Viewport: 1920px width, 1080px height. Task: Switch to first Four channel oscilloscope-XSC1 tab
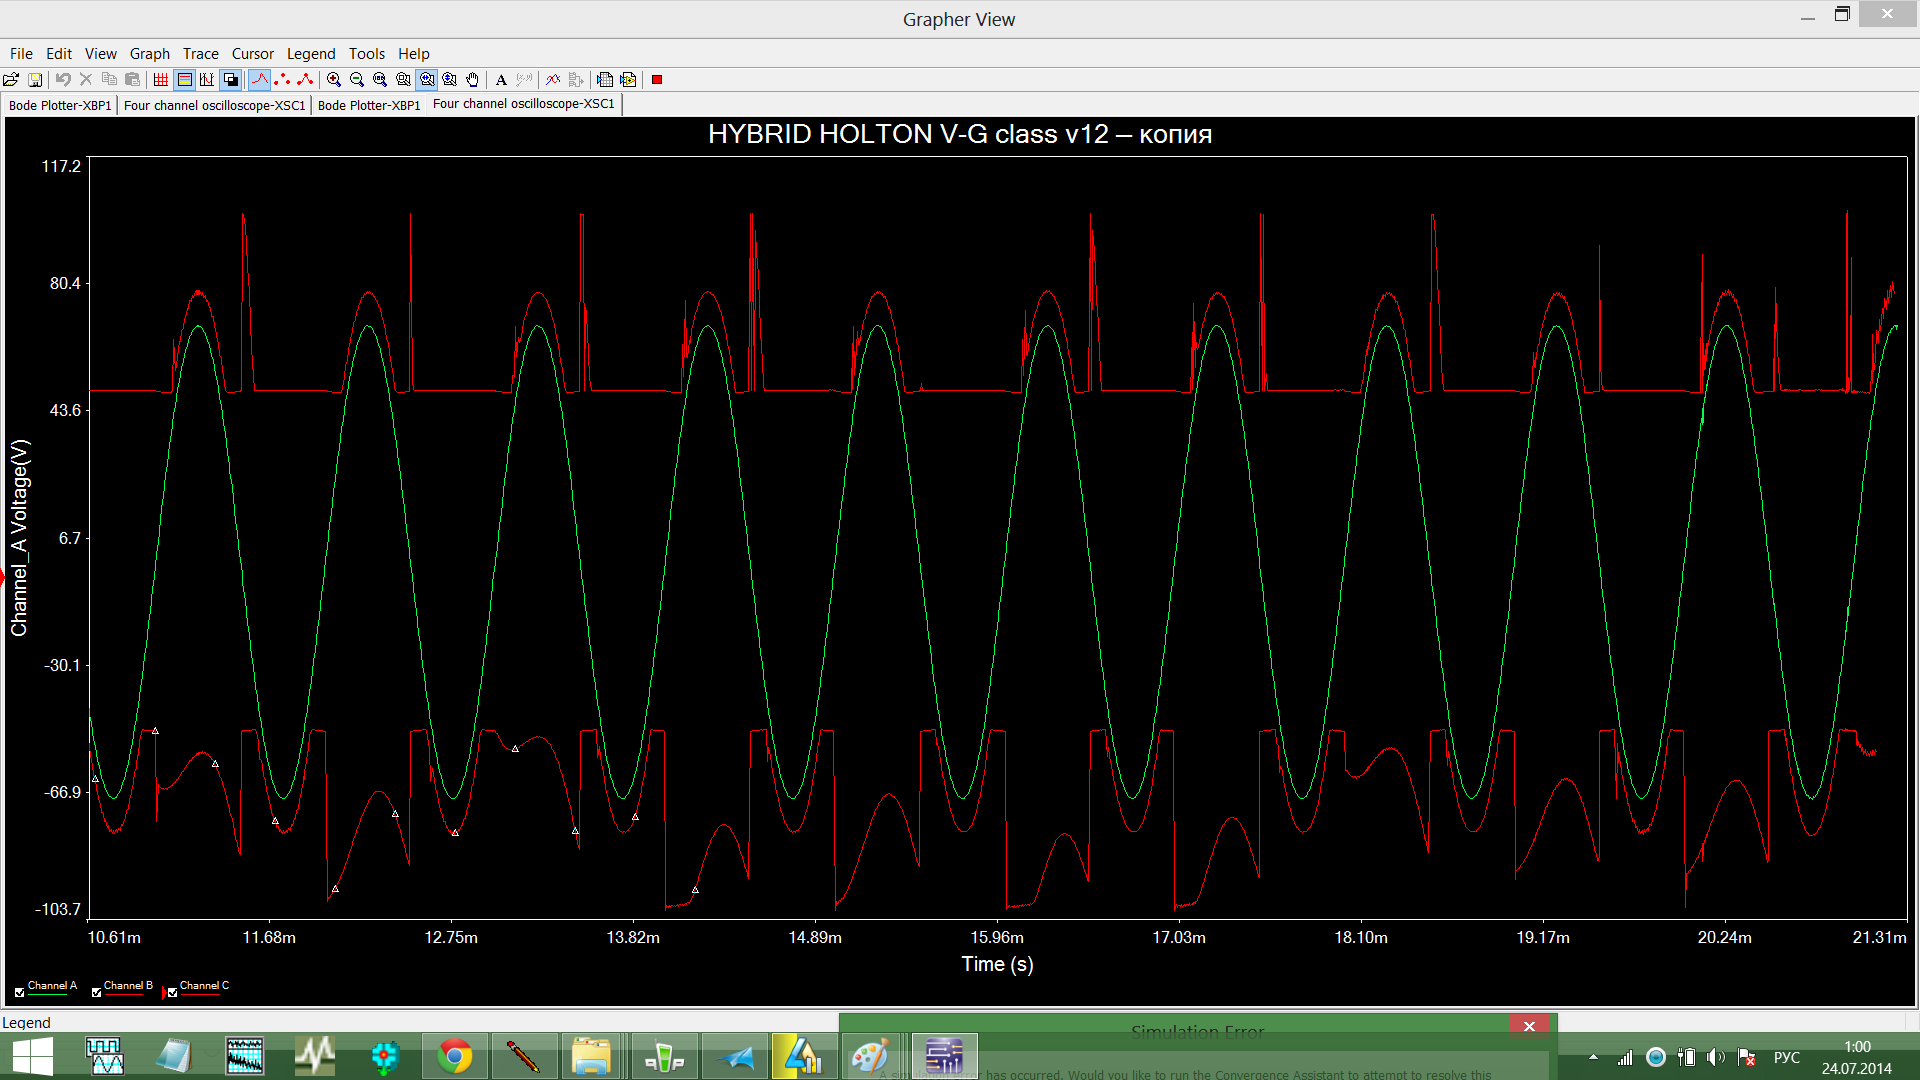[214, 105]
